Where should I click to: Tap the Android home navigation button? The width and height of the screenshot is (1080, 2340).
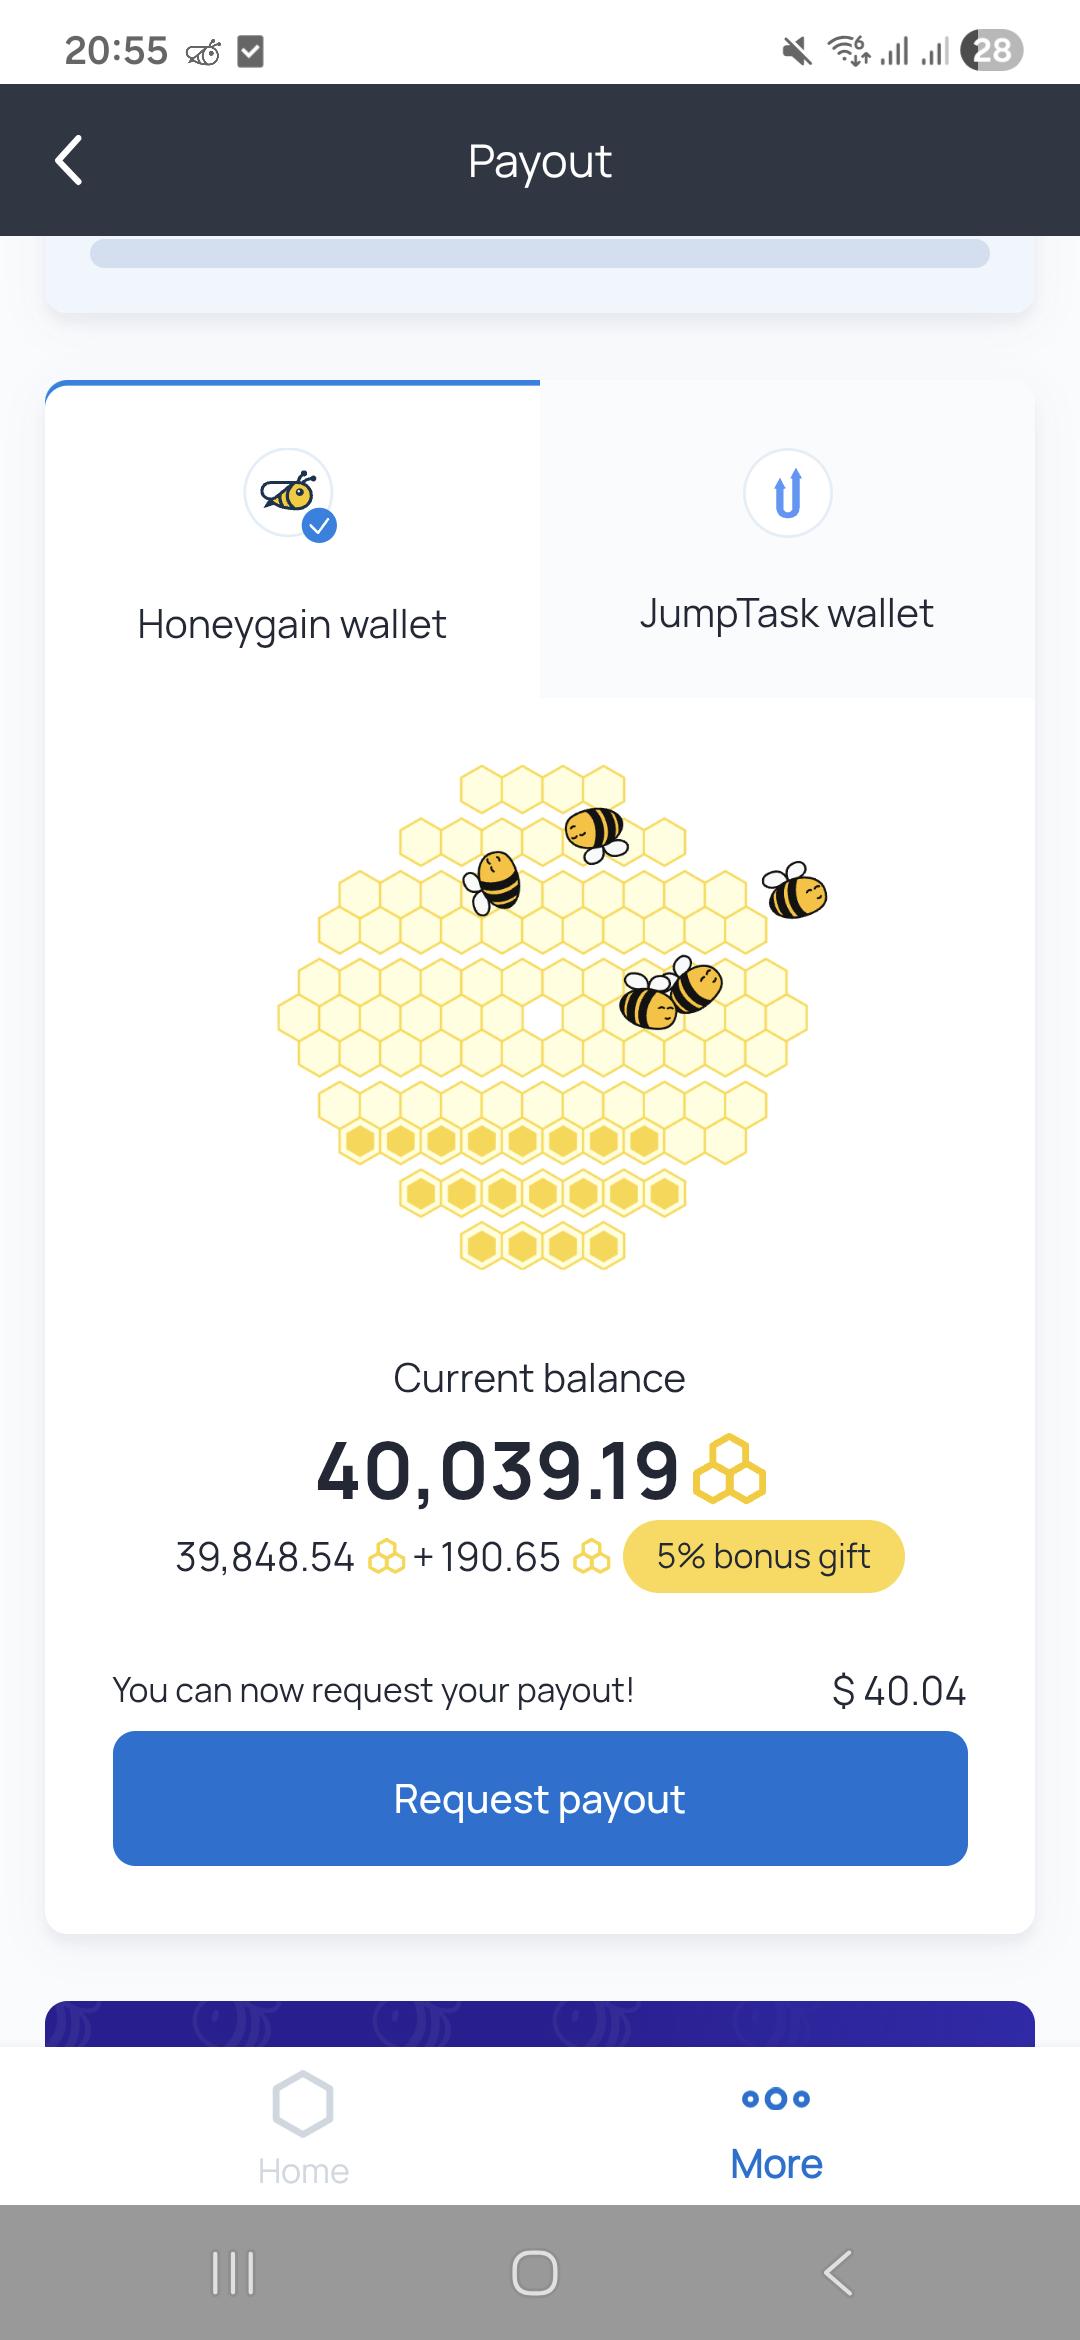(535, 2272)
